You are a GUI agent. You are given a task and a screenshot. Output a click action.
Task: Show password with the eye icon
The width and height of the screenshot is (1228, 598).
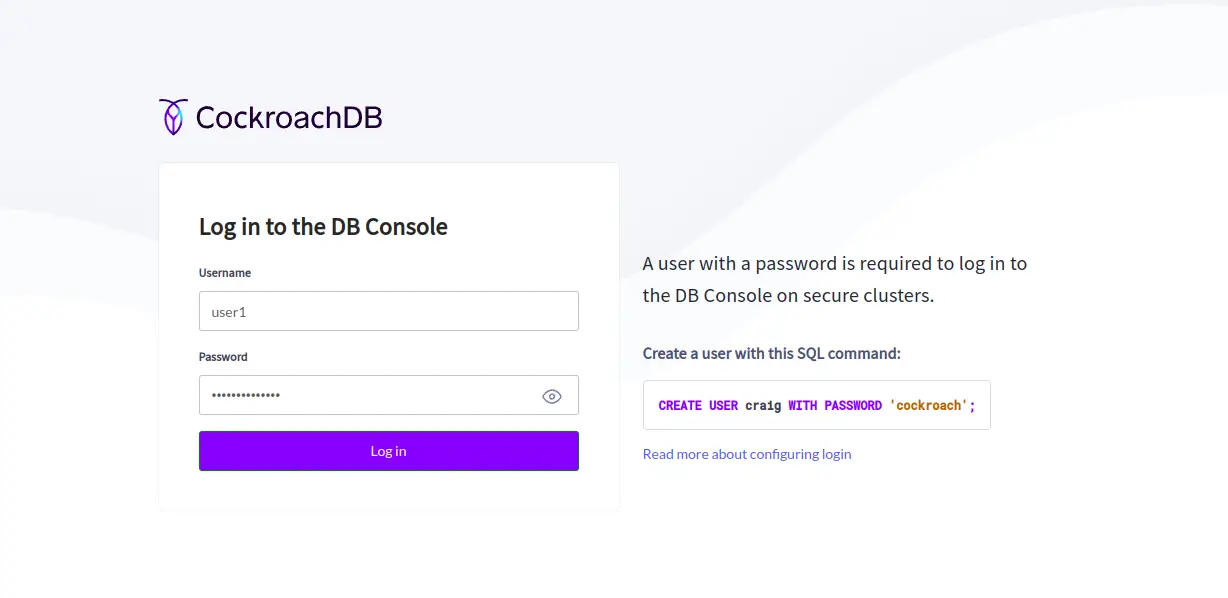click(552, 396)
